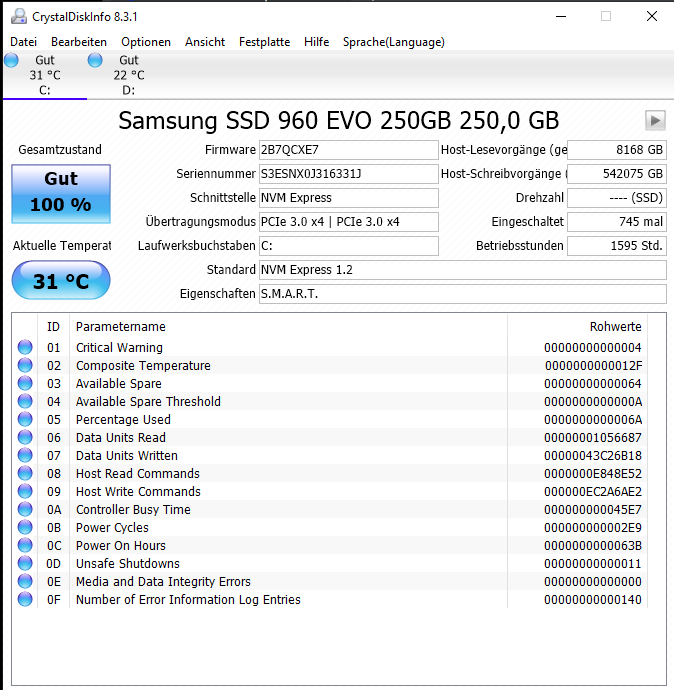Click the Parametername column header

121,327
